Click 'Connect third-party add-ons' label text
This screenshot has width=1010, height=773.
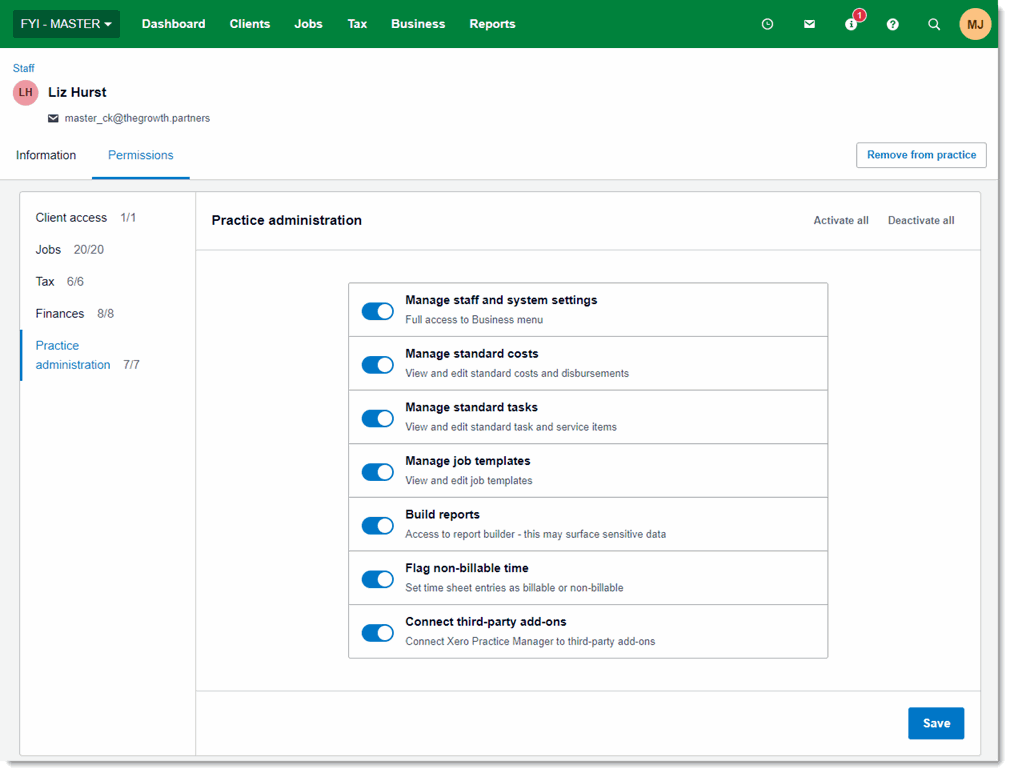pos(486,622)
